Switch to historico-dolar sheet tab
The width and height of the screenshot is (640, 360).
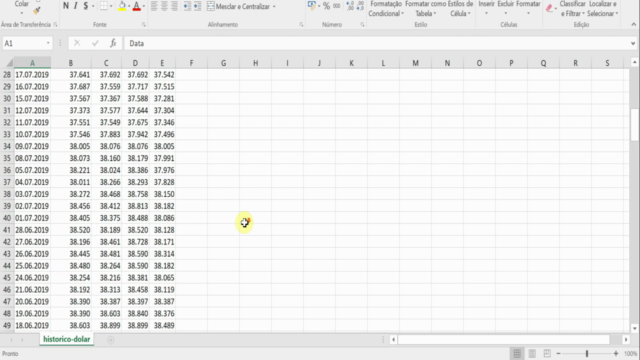point(67,339)
